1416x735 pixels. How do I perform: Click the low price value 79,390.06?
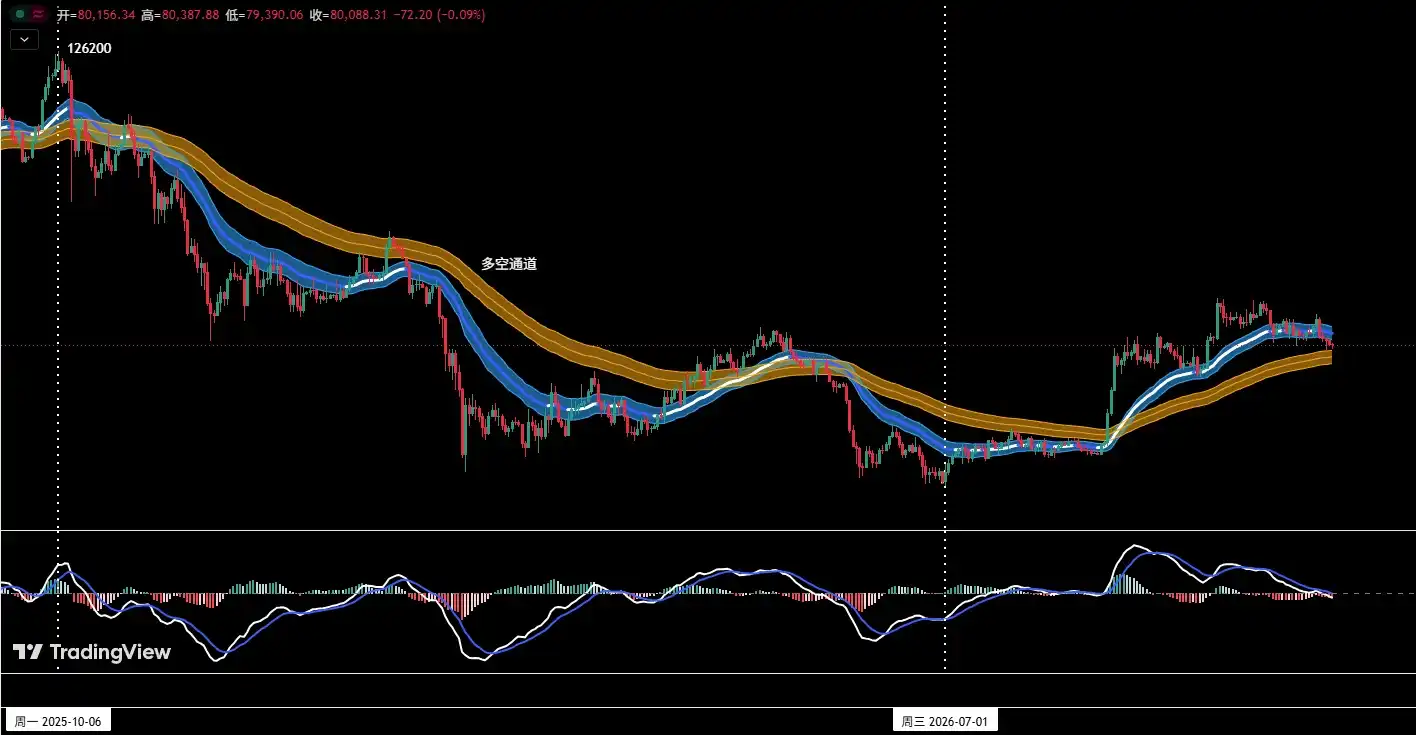point(274,15)
